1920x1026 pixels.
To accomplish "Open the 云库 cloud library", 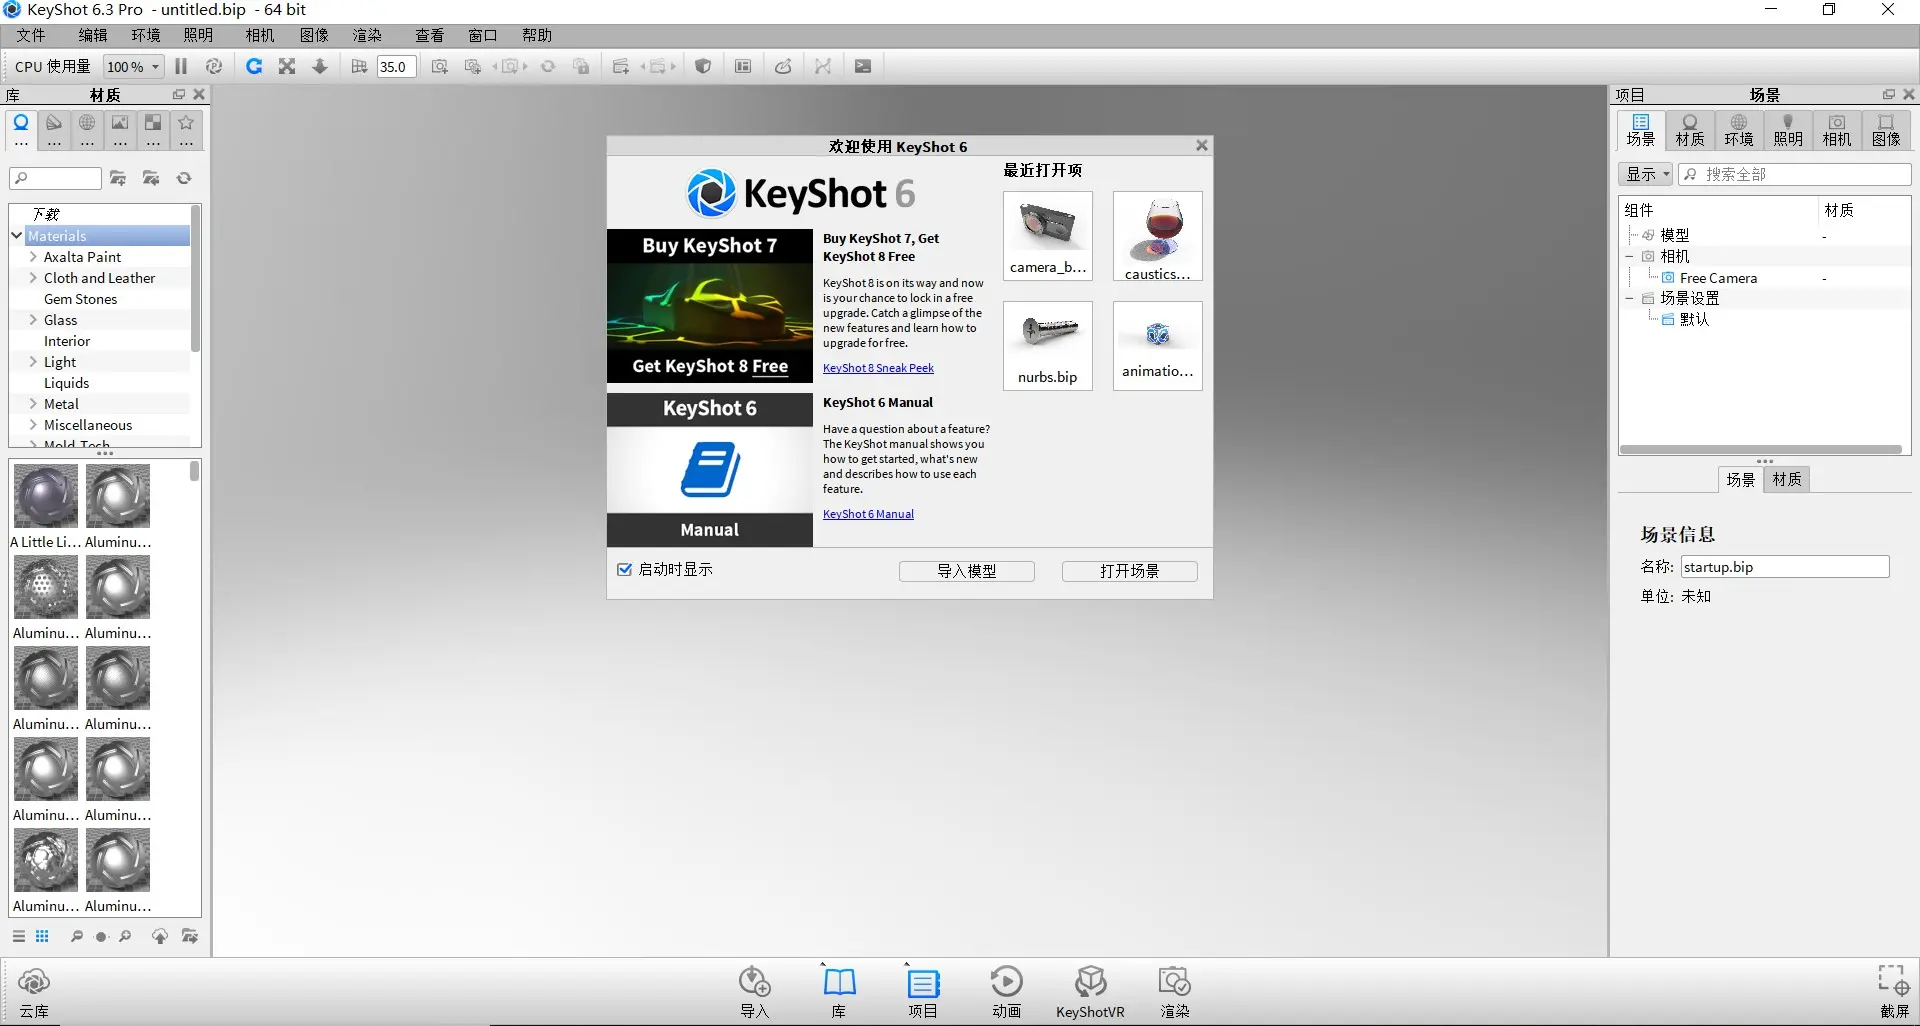I will tap(34, 992).
